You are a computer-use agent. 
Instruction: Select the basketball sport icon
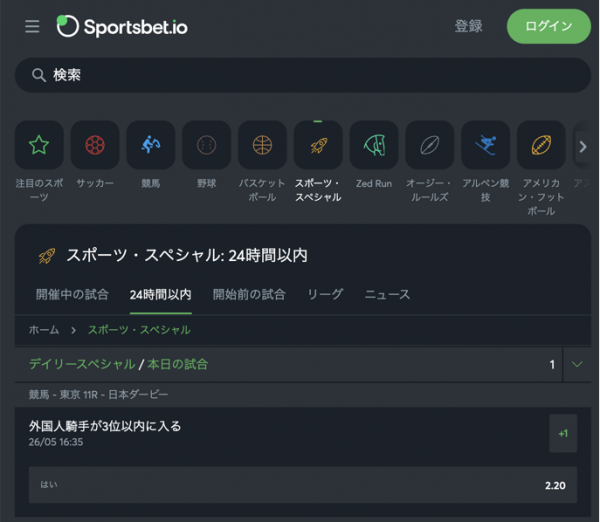(x=262, y=145)
